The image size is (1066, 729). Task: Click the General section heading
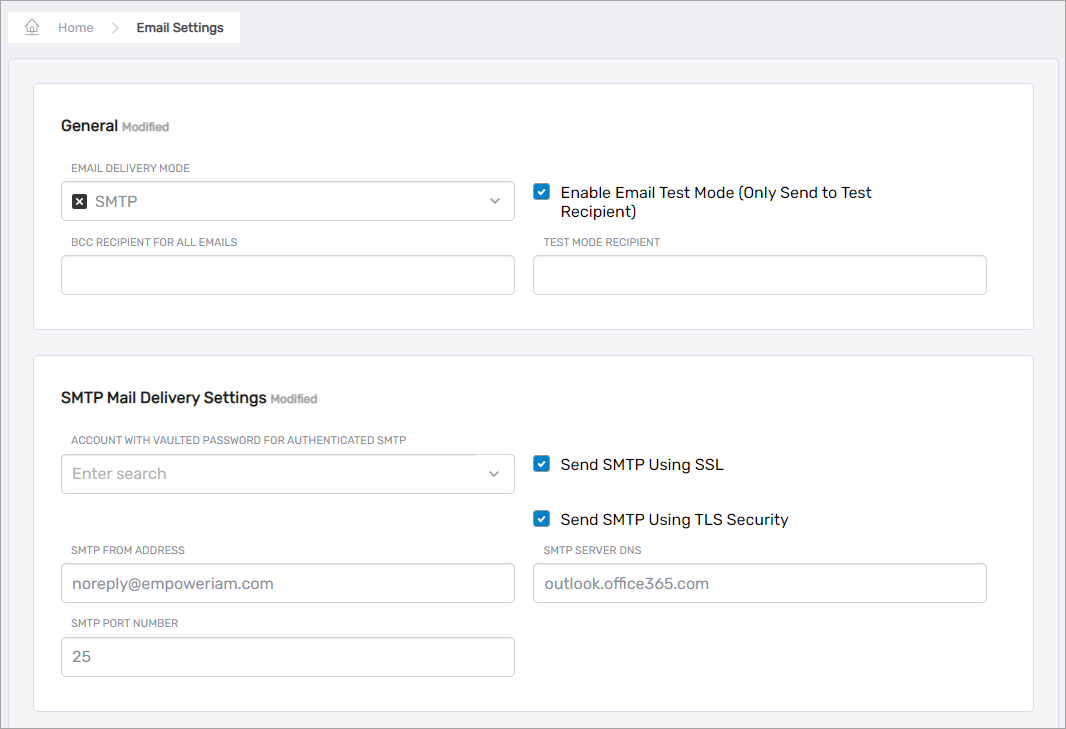(89, 126)
